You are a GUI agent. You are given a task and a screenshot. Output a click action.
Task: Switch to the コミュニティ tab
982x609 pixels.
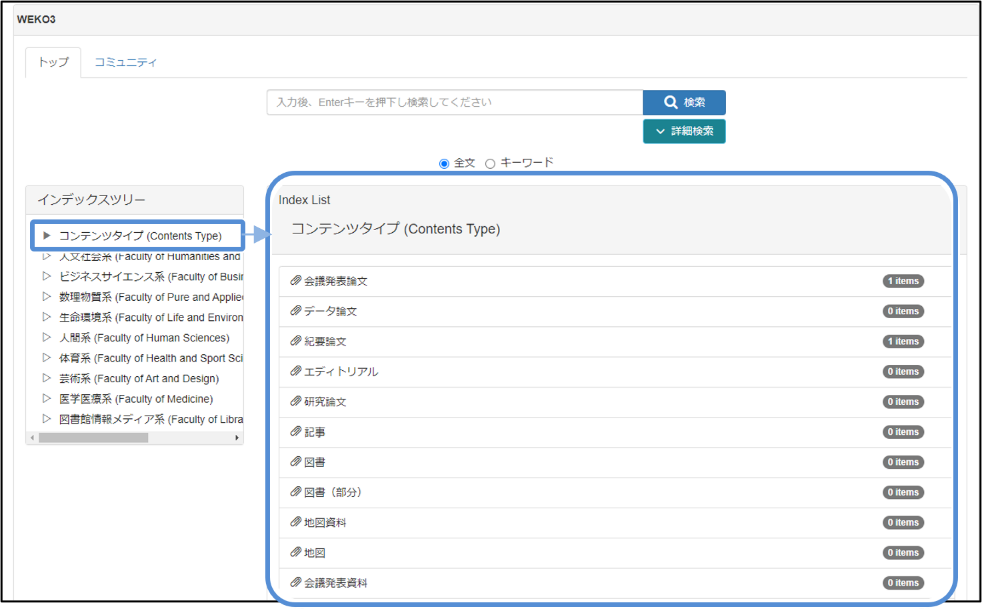(126, 62)
